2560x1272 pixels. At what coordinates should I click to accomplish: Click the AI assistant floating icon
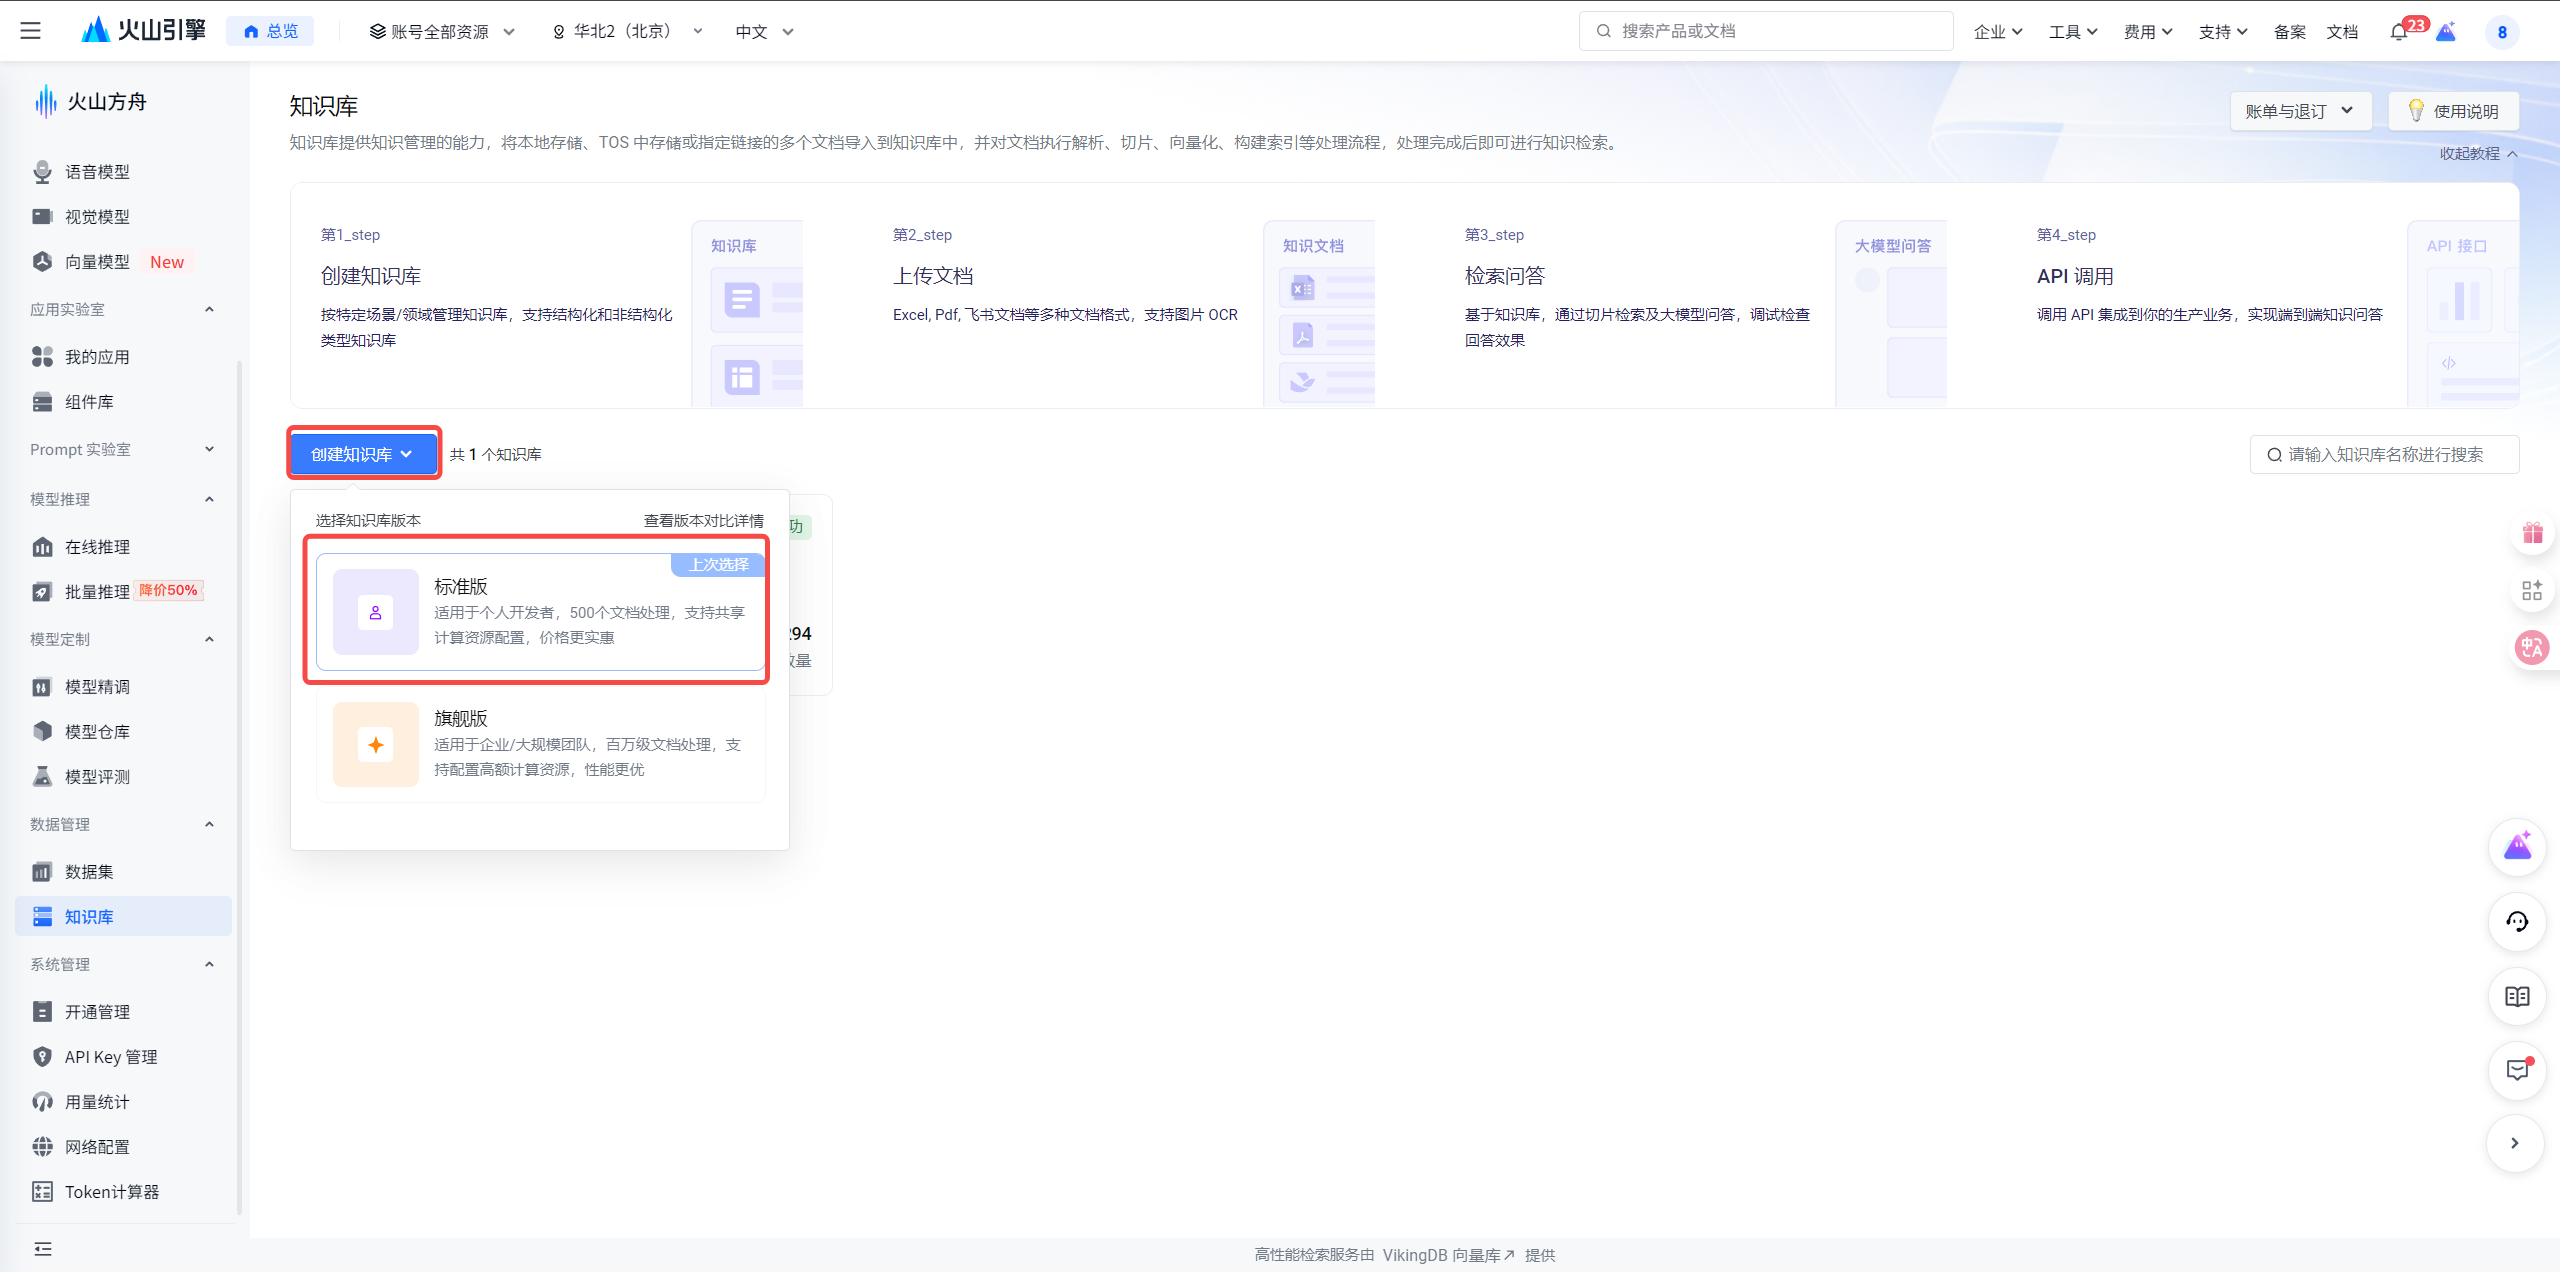coord(2517,847)
